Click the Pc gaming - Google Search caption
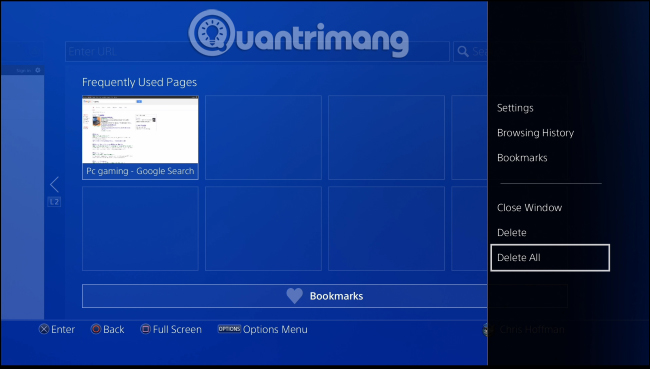The image size is (650, 369). 140,171
